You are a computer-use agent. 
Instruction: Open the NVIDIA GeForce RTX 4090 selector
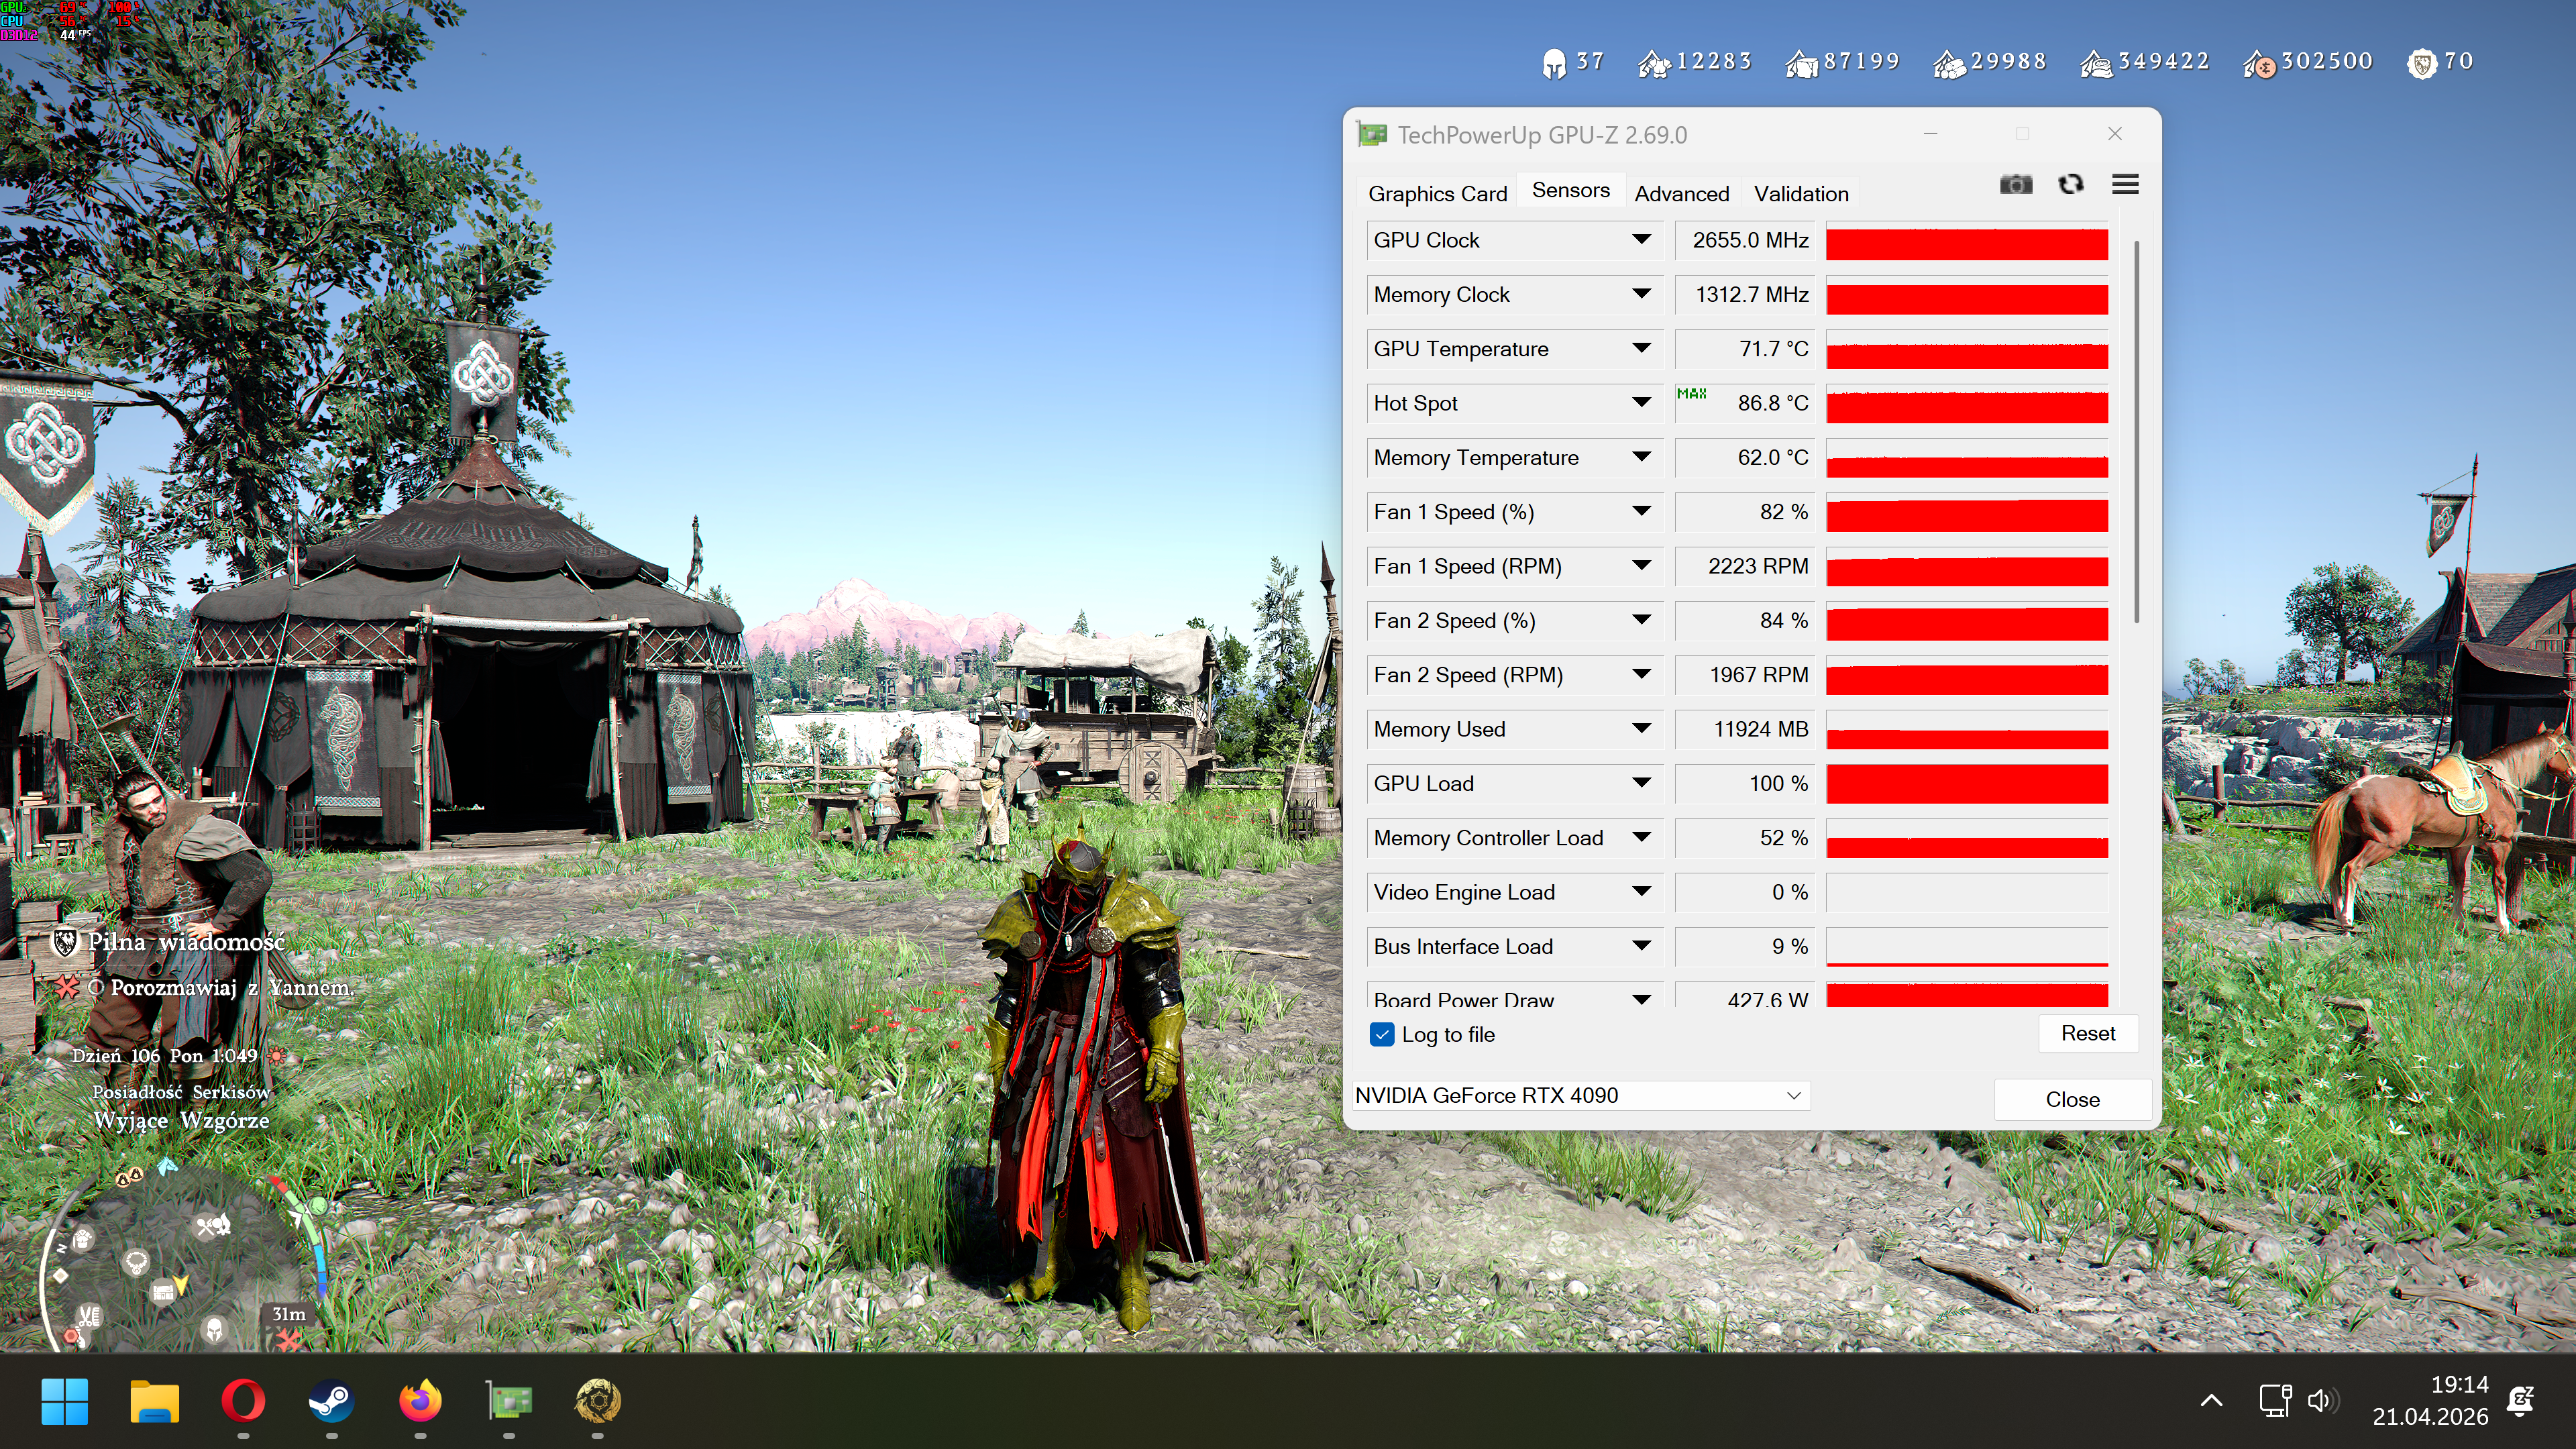(1580, 1096)
